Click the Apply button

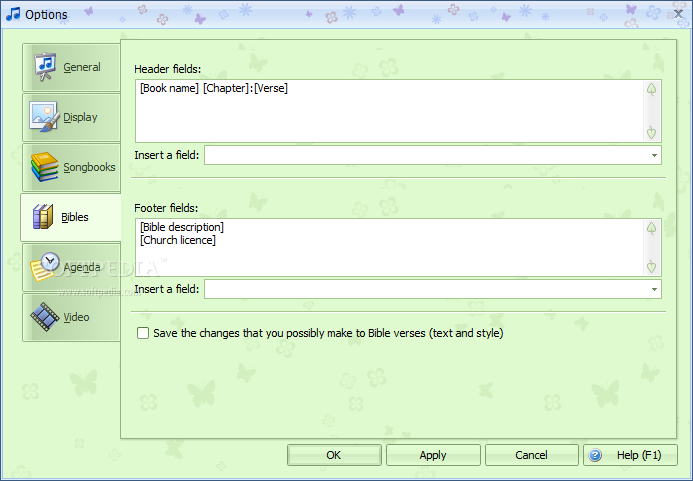click(433, 455)
